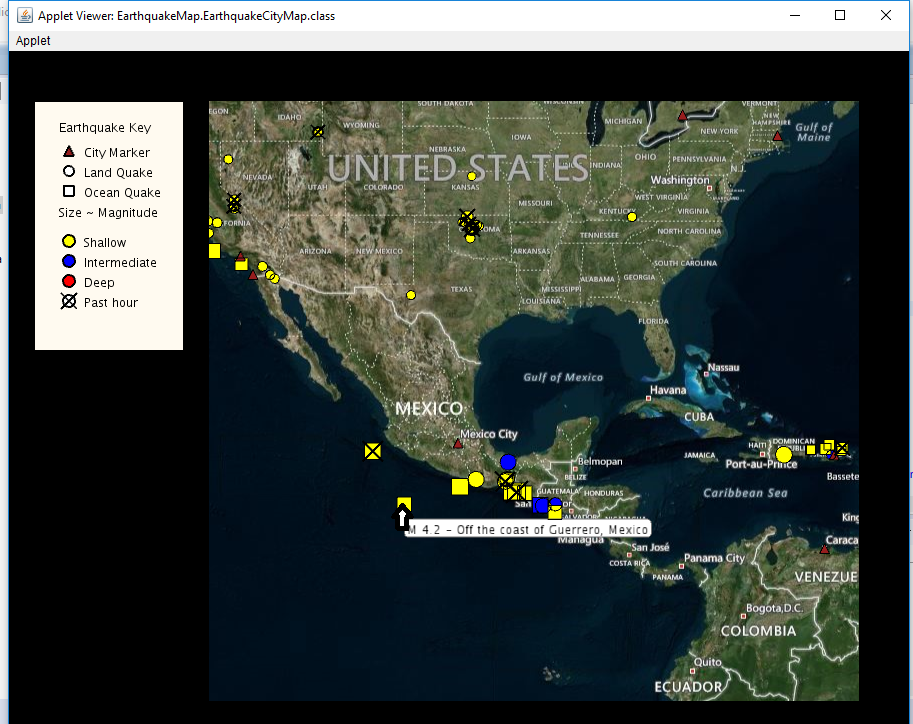Select the yellow quake marker in Kansas
The width and height of the screenshot is (913, 724).
(x=472, y=176)
